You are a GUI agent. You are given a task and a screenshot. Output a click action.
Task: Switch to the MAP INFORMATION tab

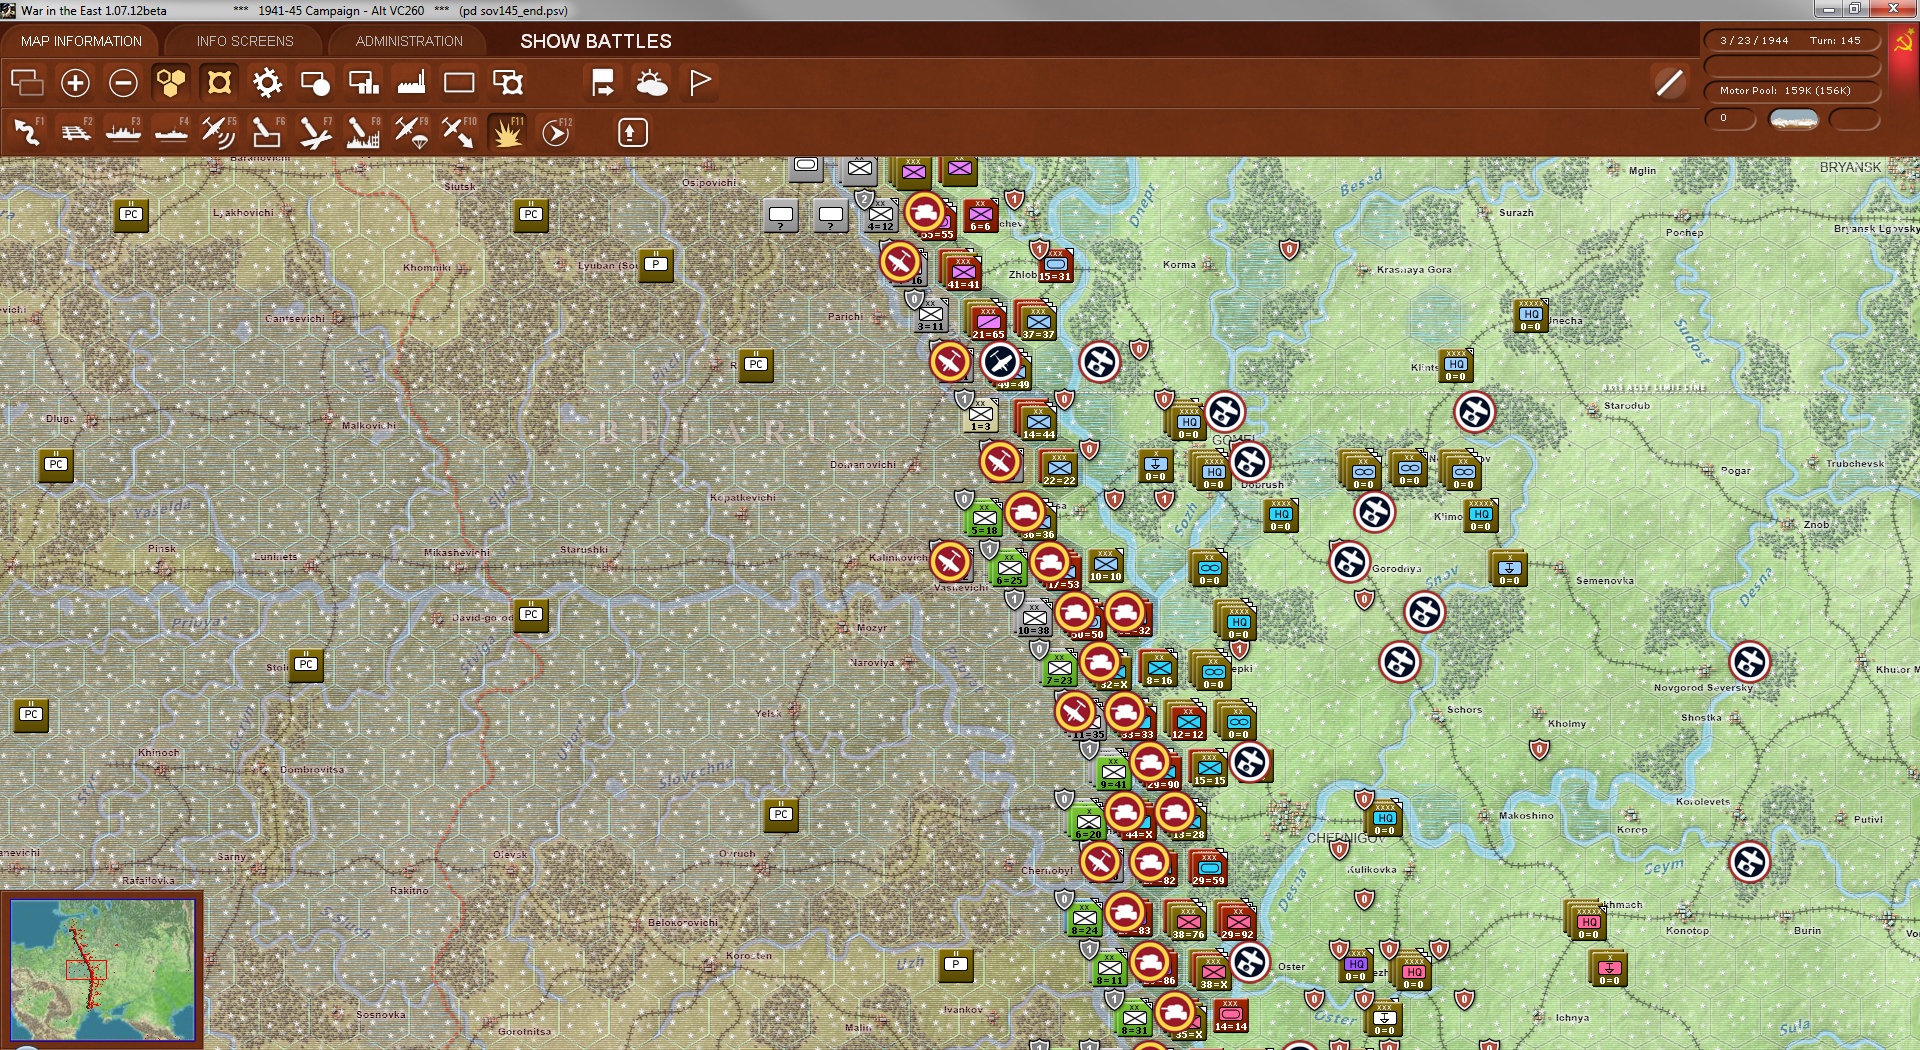point(81,41)
